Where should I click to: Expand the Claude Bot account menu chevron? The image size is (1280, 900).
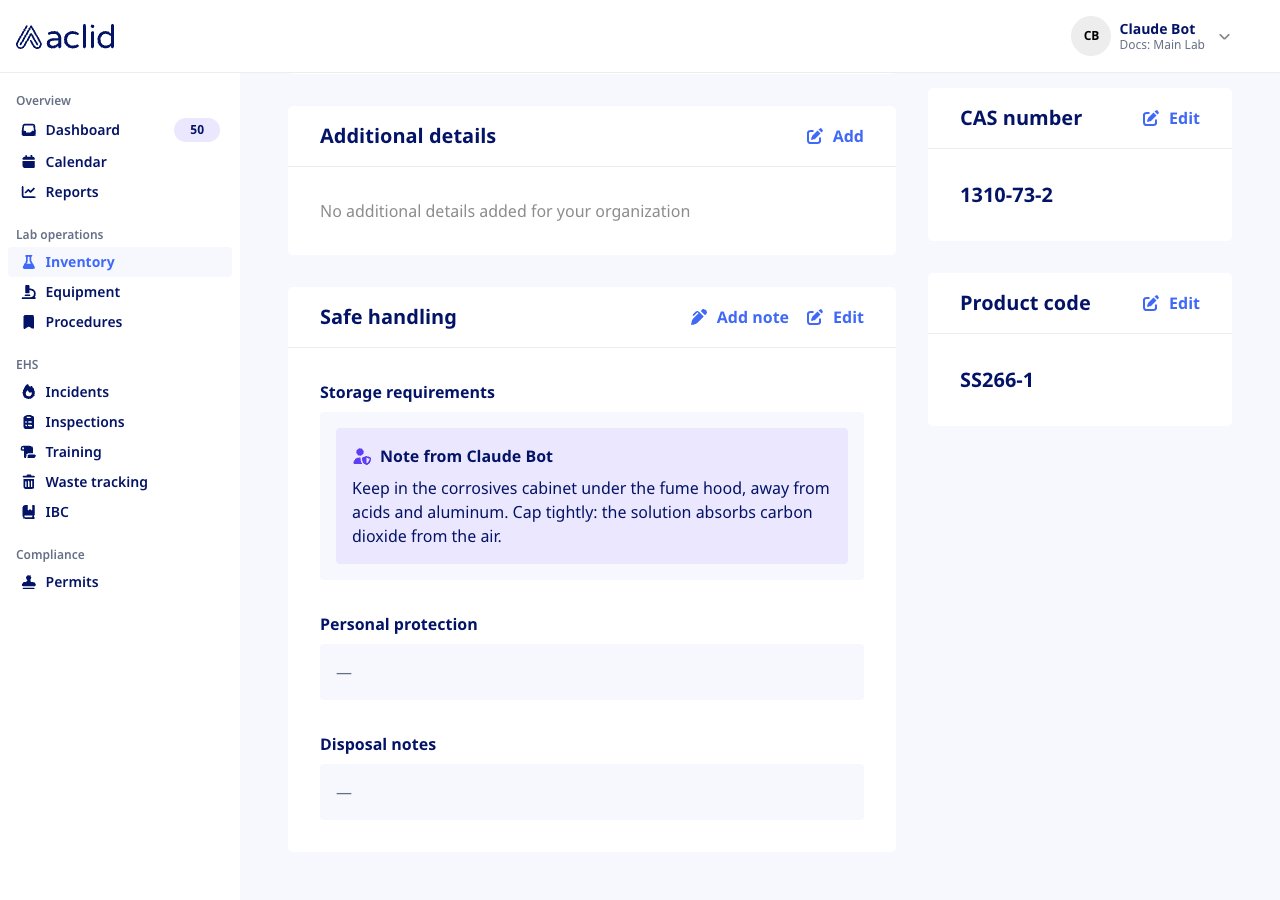point(1224,36)
